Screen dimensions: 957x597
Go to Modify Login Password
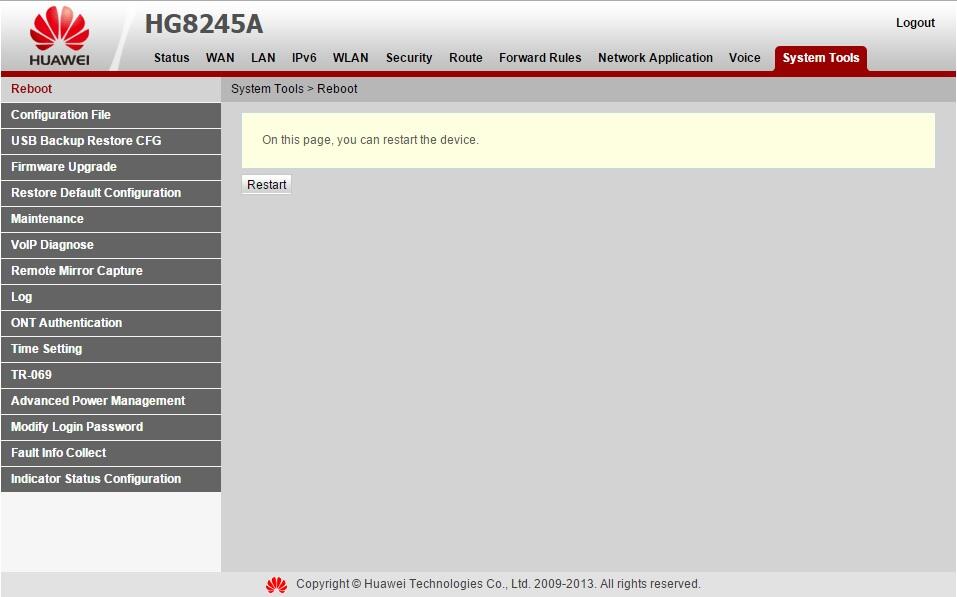click(x=110, y=427)
